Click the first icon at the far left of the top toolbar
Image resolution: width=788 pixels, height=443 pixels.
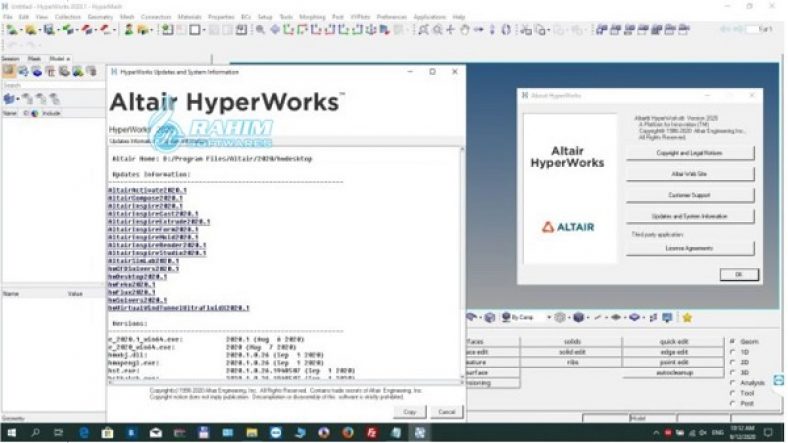(10, 30)
